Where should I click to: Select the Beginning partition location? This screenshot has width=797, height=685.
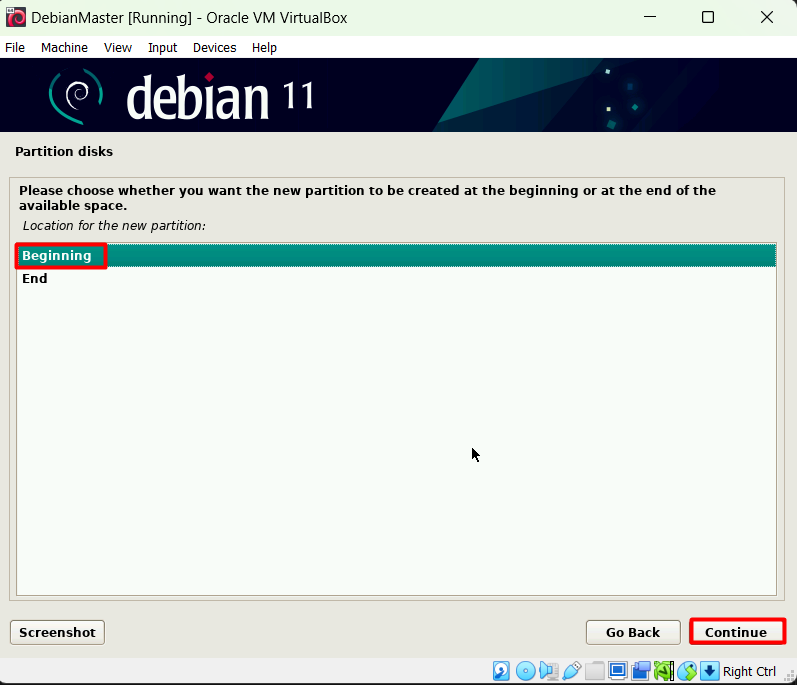pyautogui.click(x=396, y=256)
